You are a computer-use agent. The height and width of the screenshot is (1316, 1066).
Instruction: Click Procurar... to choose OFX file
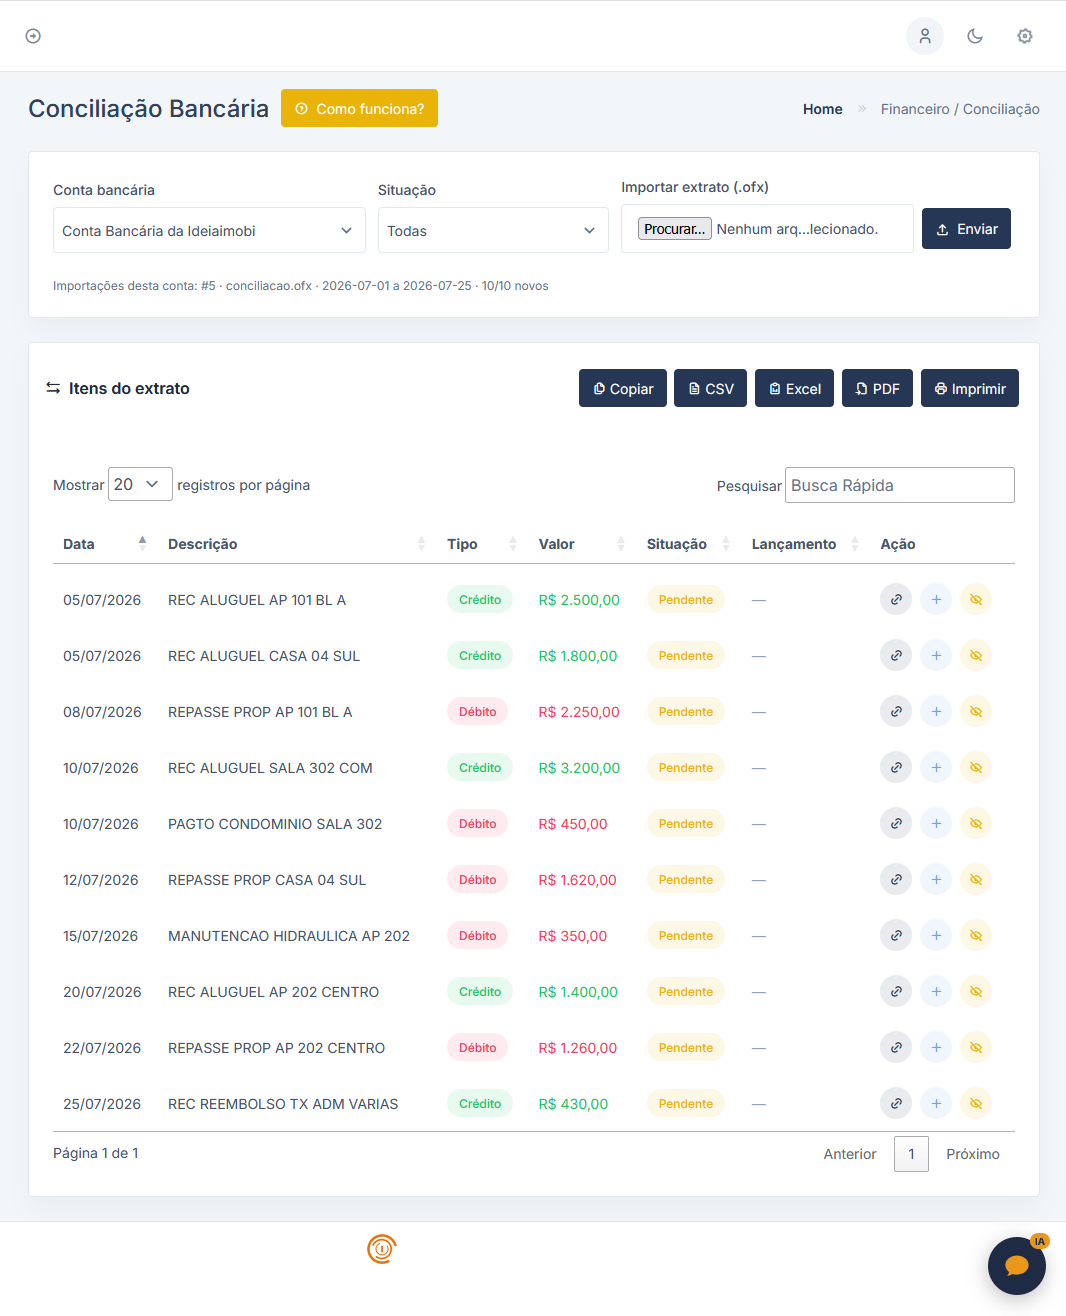675,229
